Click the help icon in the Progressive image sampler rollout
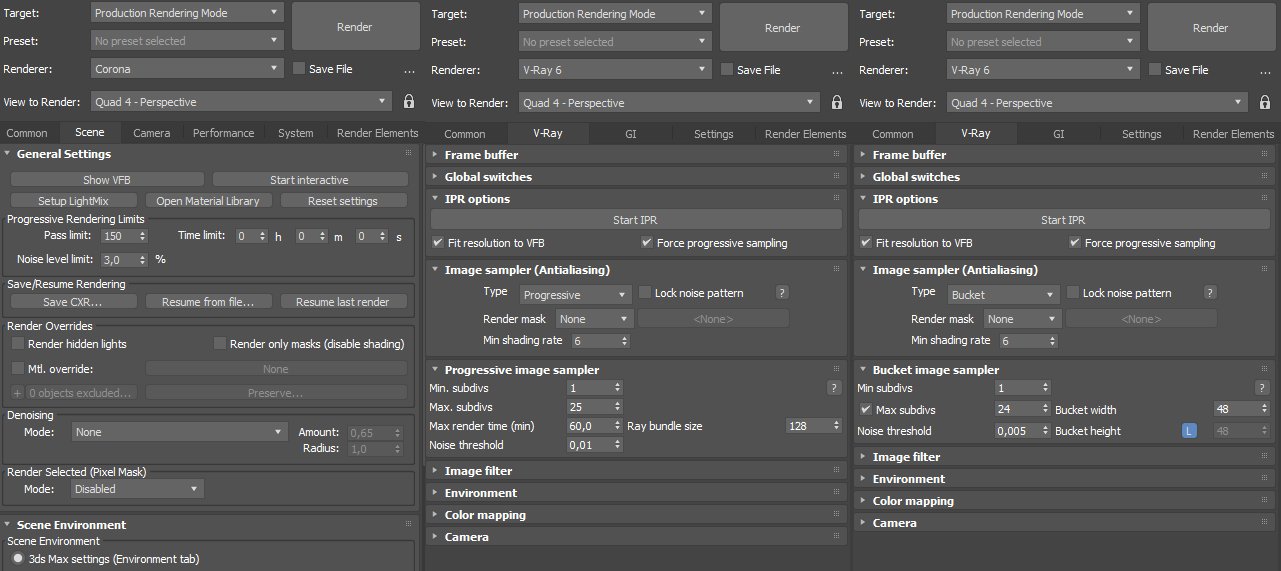 point(834,388)
